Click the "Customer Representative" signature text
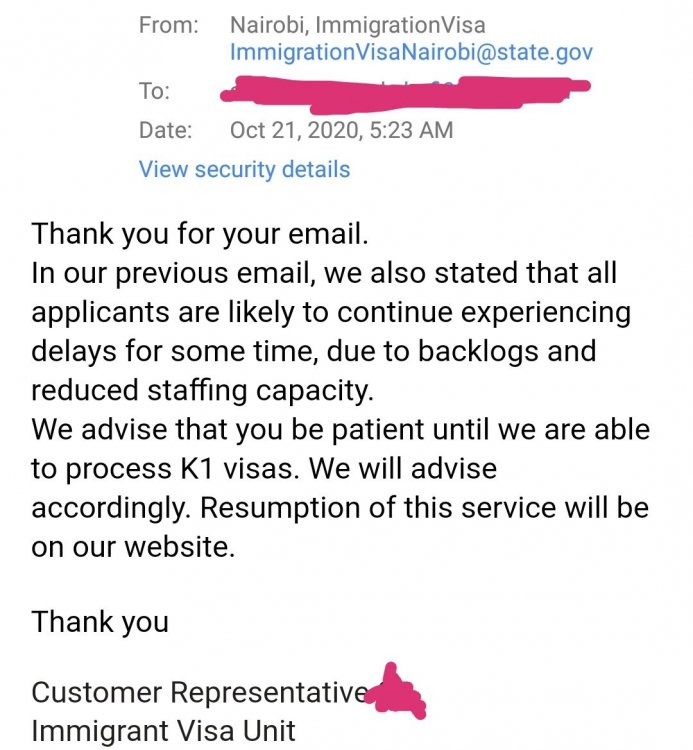The width and height of the screenshot is (693, 750). click(198, 691)
